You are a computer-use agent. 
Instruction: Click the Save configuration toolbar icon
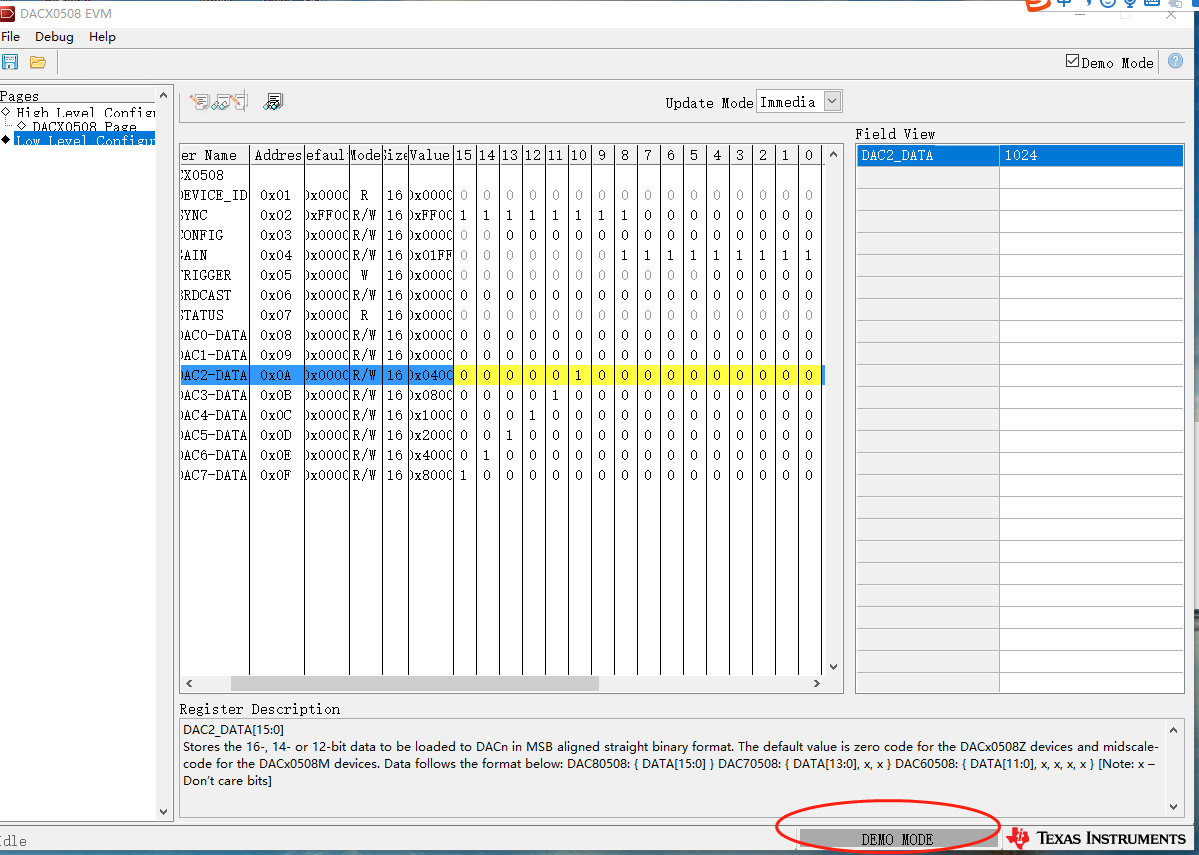click(x=10, y=62)
